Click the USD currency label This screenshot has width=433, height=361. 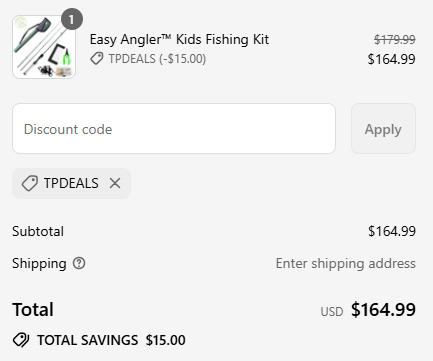click(x=332, y=312)
